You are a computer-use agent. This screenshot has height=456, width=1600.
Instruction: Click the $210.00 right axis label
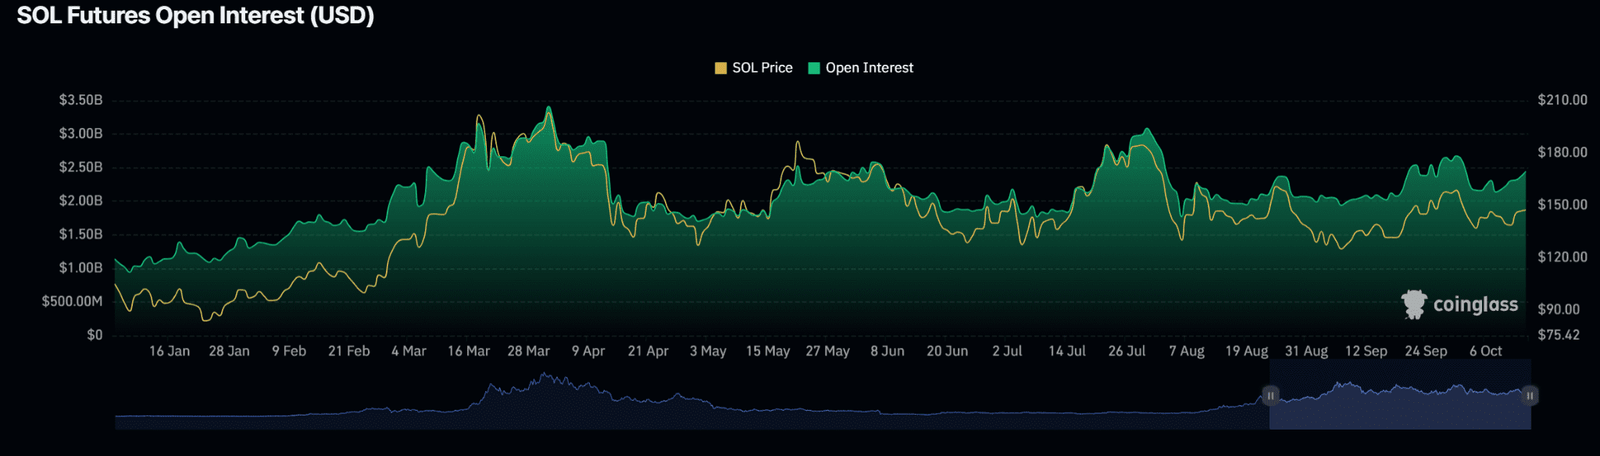[x=1562, y=100]
